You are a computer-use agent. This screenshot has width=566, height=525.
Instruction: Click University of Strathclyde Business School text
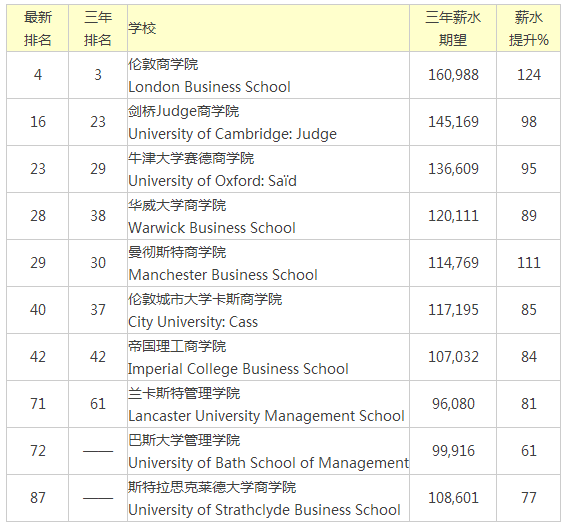pyautogui.click(x=264, y=510)
